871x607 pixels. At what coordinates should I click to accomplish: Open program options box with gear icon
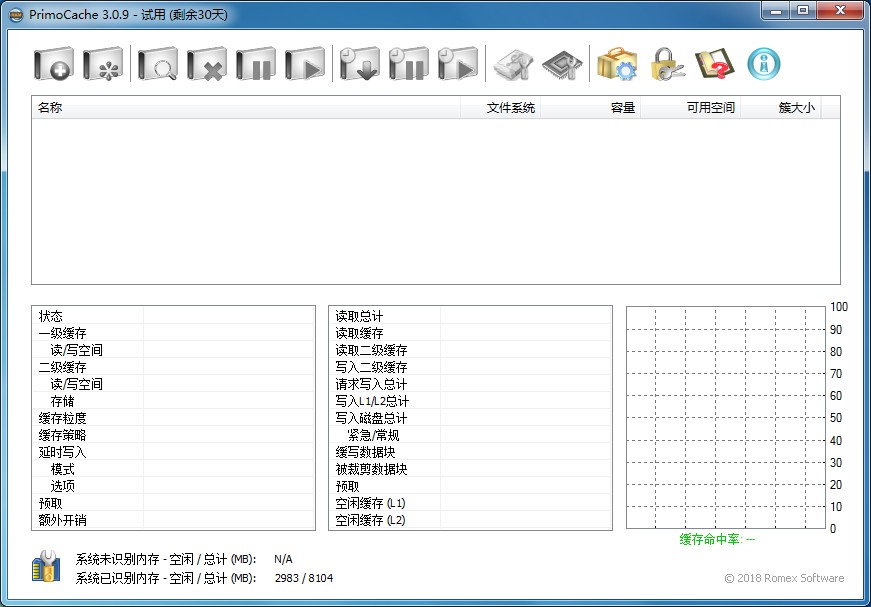[x=617, y=65]
